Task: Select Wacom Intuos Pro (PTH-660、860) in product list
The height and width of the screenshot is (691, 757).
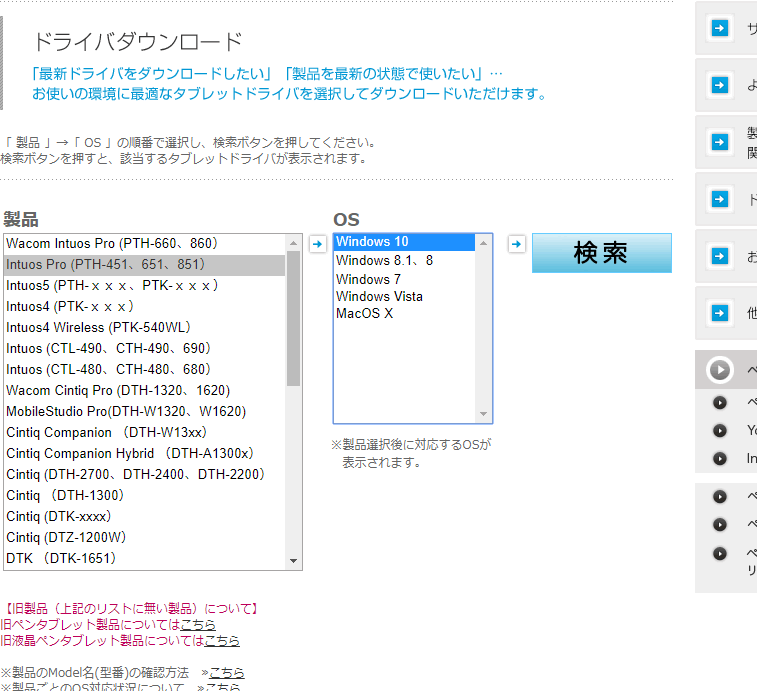Action: click(144, 243)
